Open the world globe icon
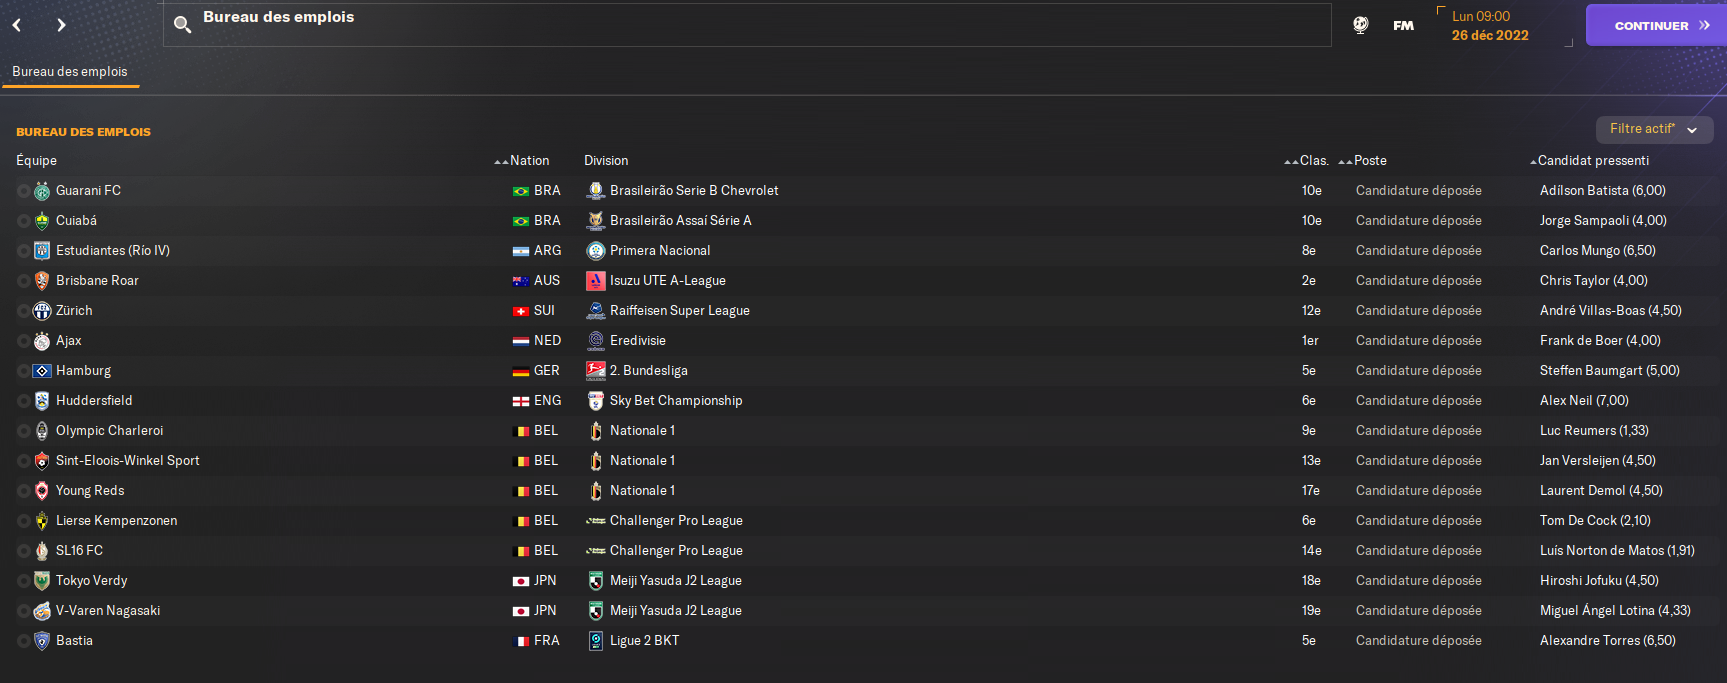The image size is (1727, 683). pos(1360,25)
